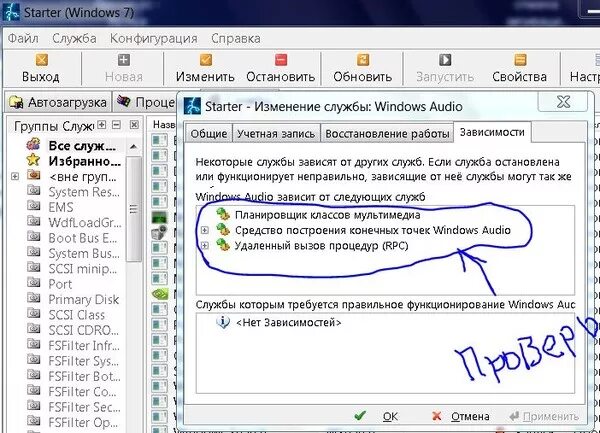Open the Конфигурация menu
This screenshot has width=600, height=433.
[154, 38]
